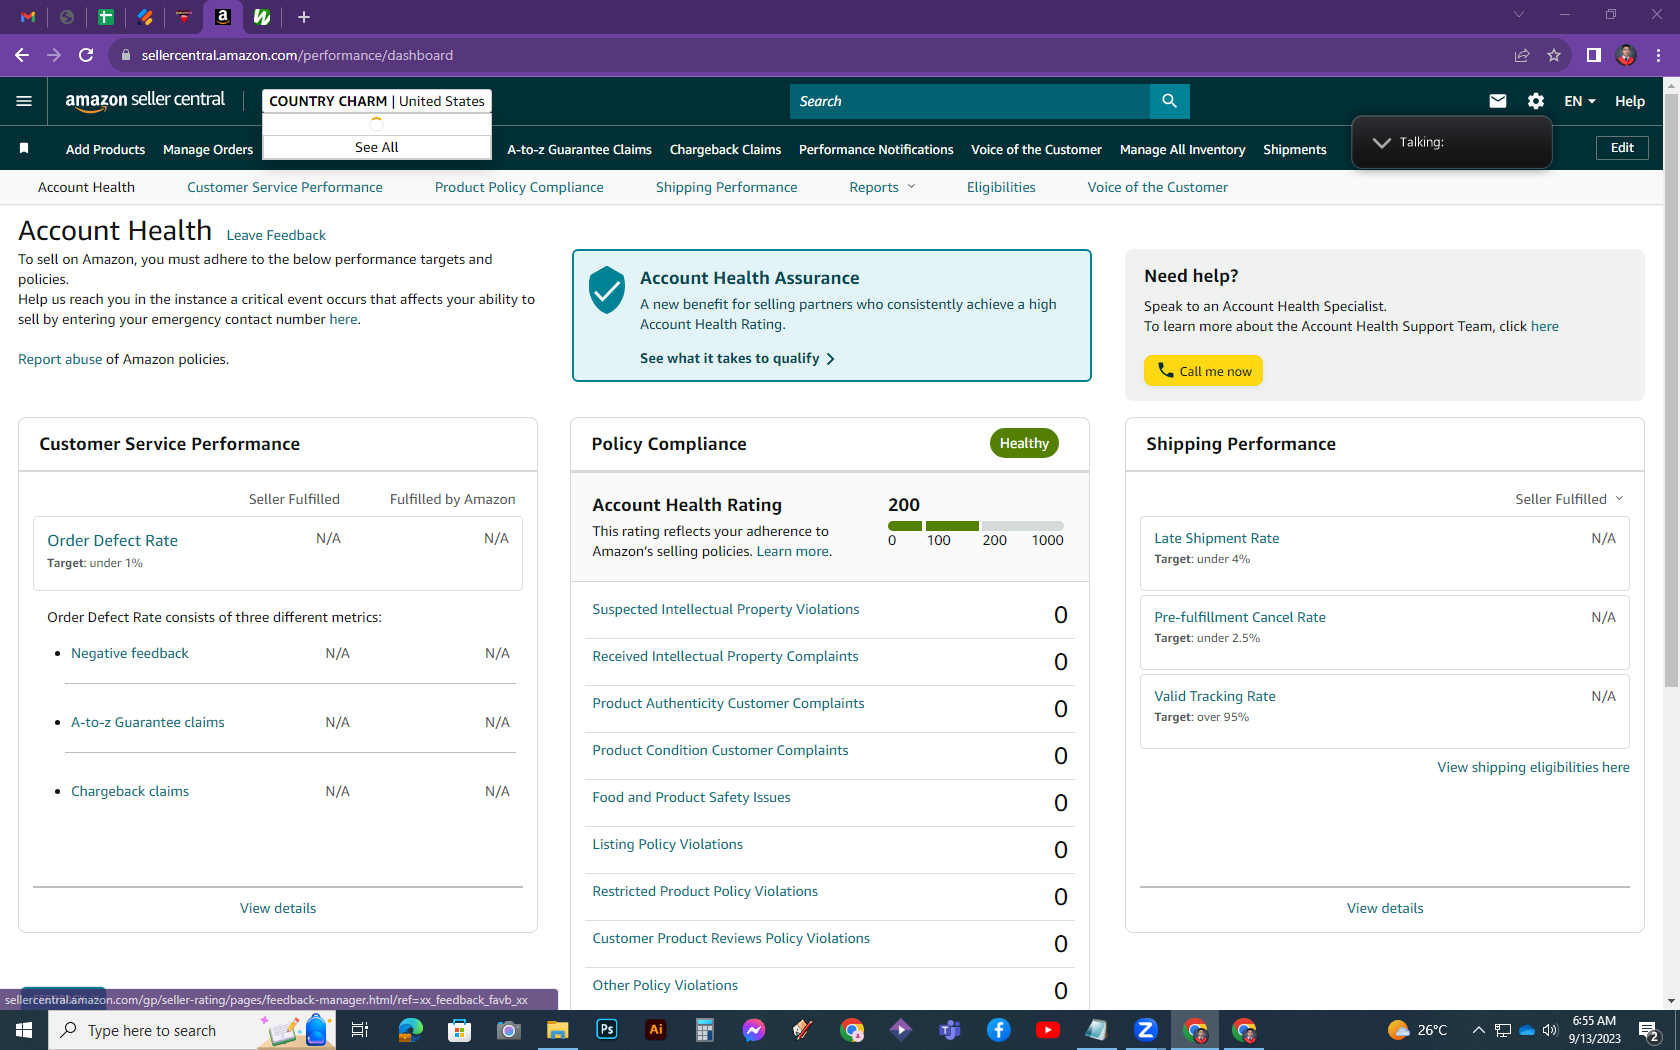Click the Account Health Rating progress bar
The height and width of the screenshot is (1050, 1680).
[x=976, y=526]
